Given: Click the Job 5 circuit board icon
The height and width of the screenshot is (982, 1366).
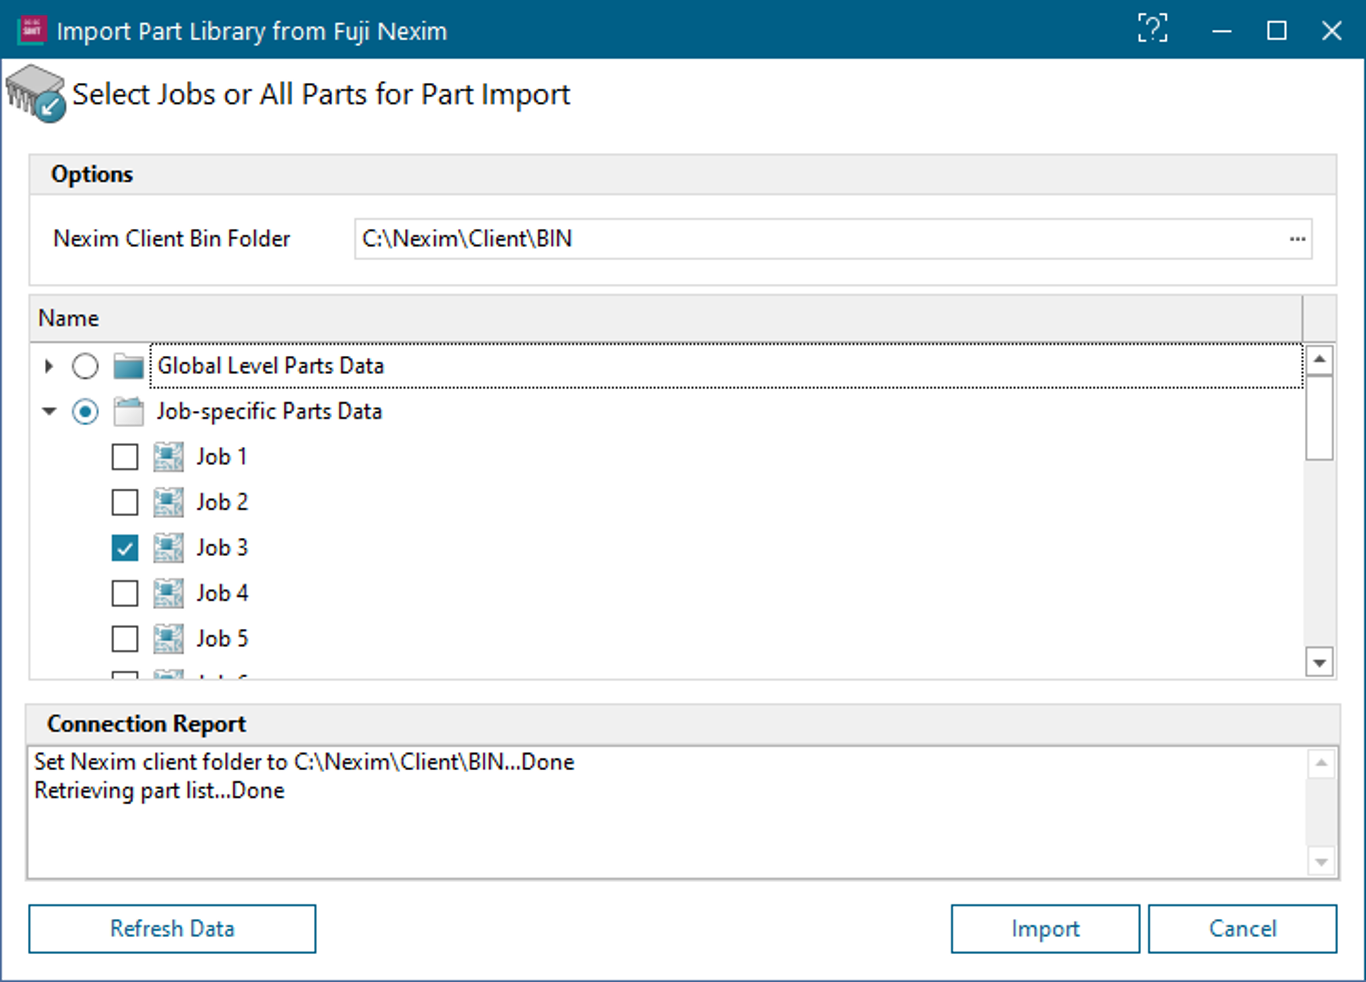Looking at the screenshot, I should 168,638.
